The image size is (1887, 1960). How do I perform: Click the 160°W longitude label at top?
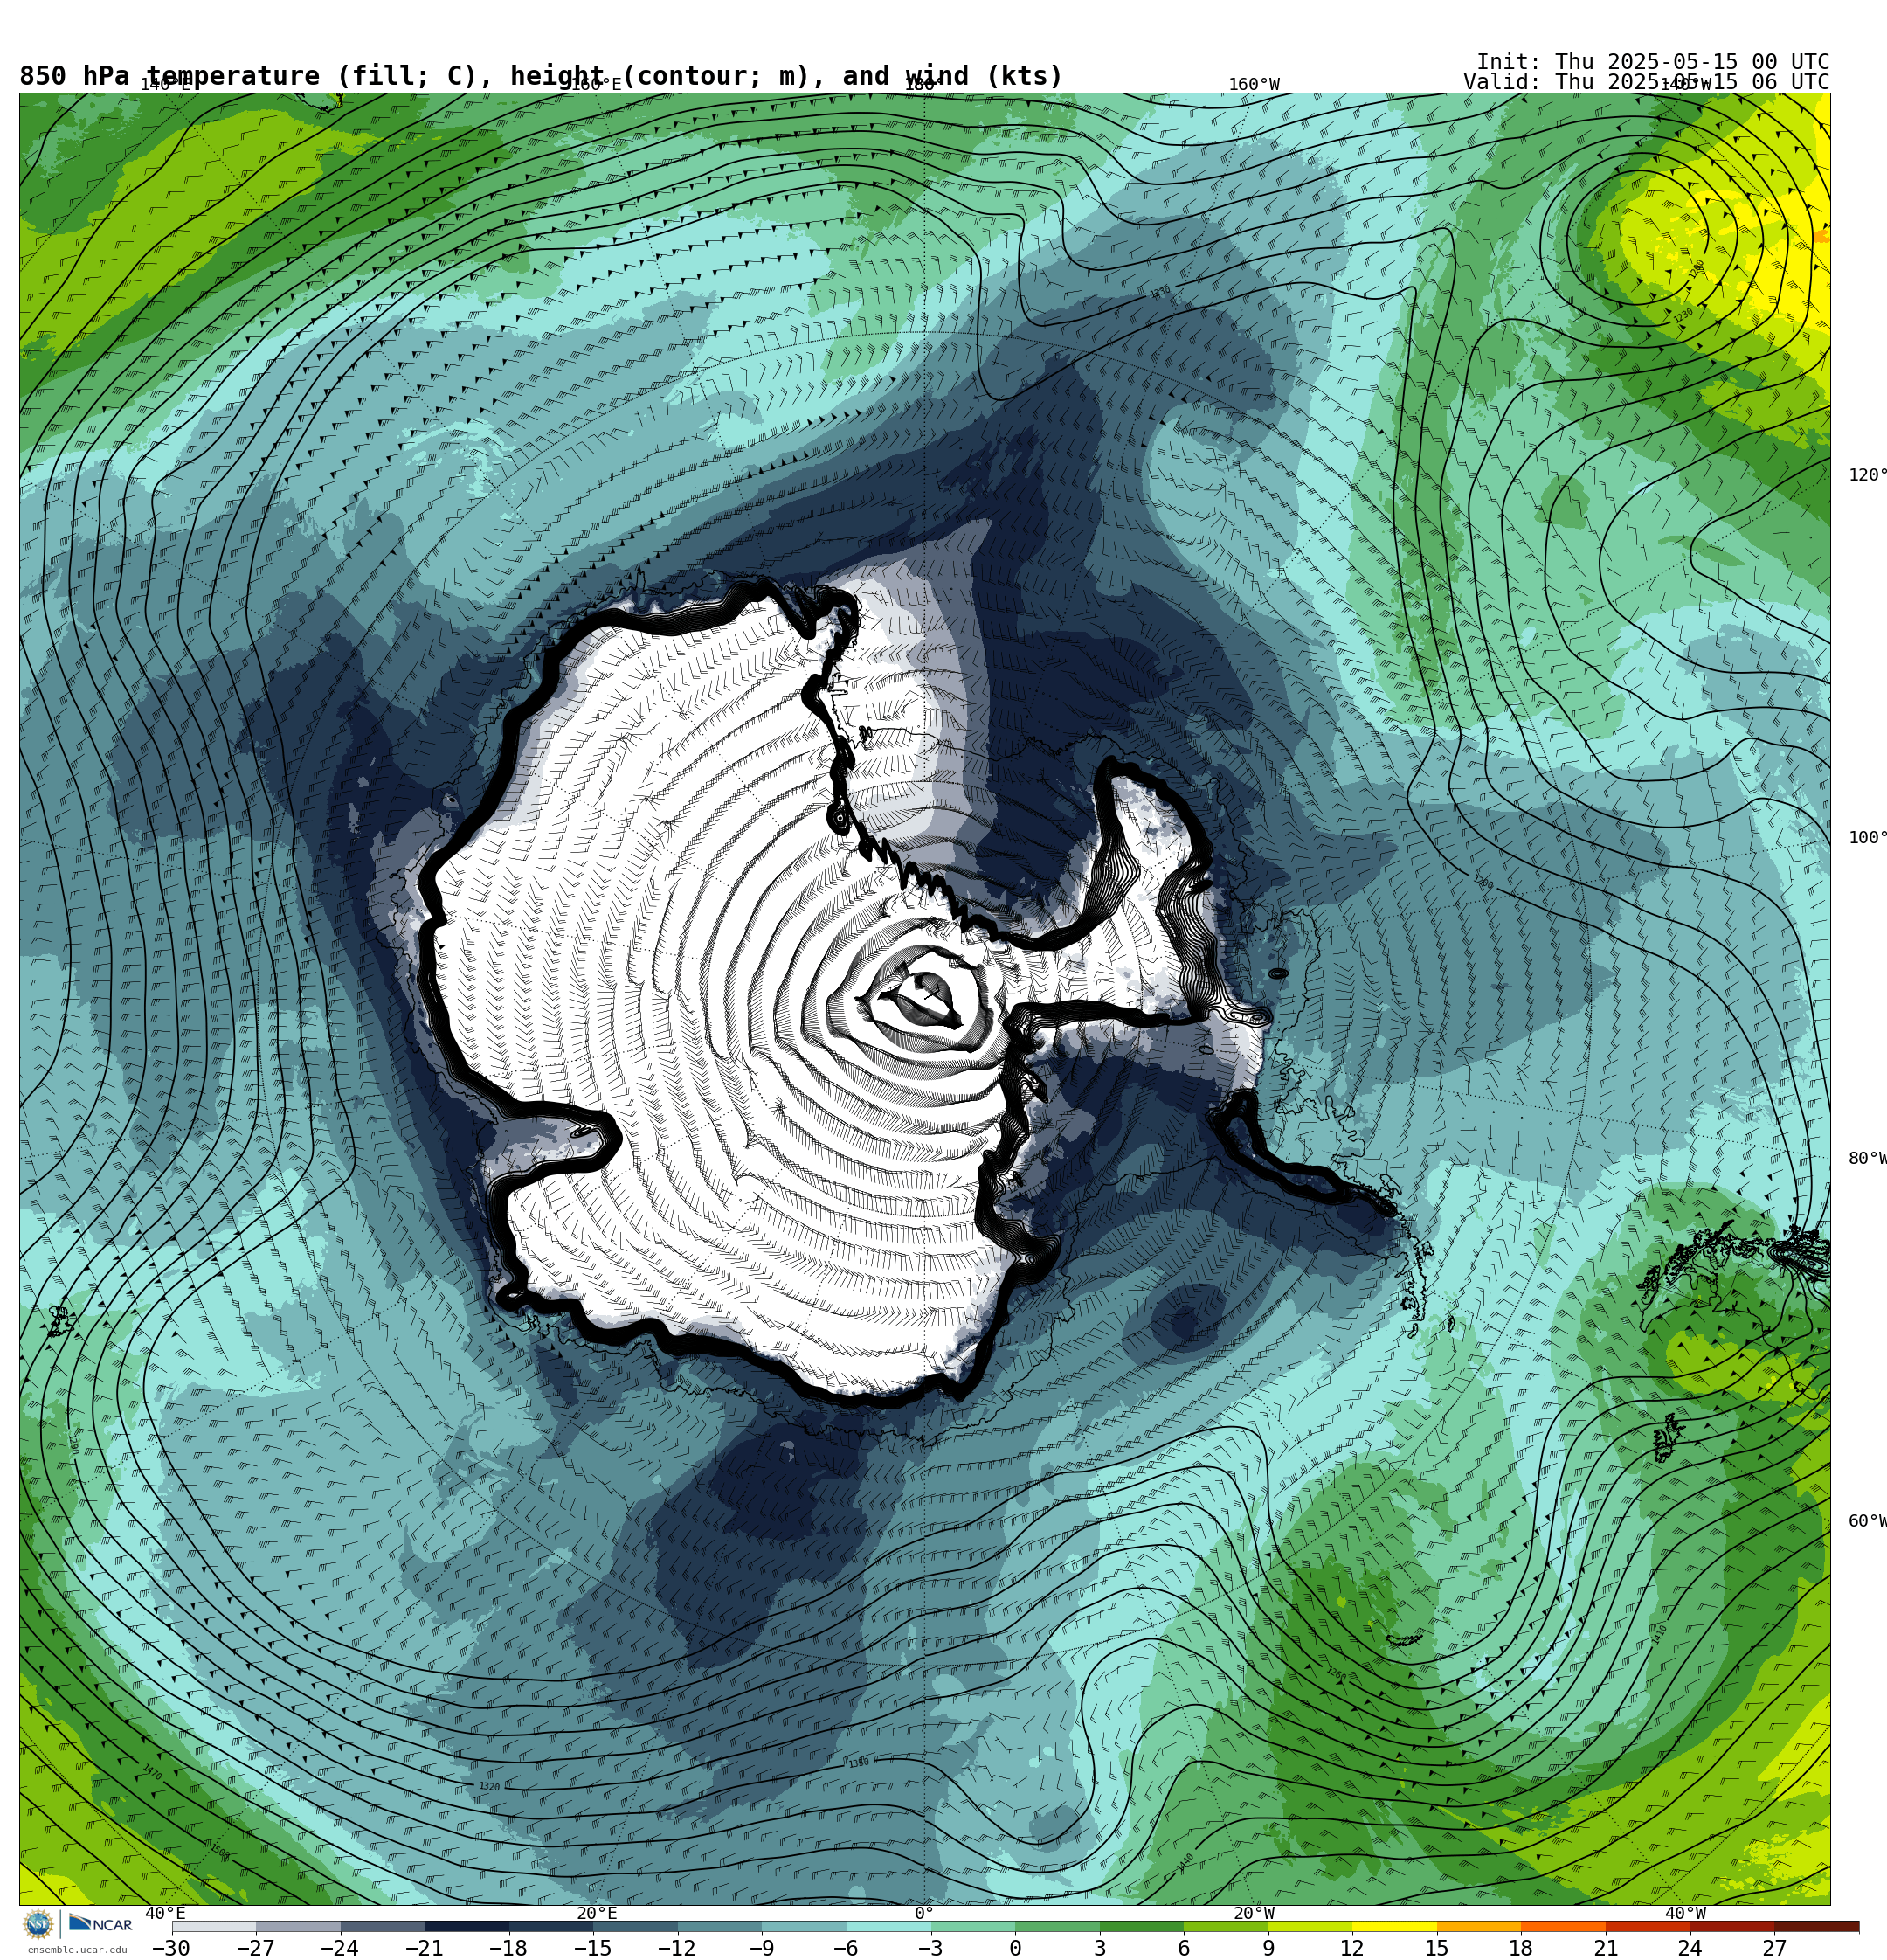tap(1254, 84)
